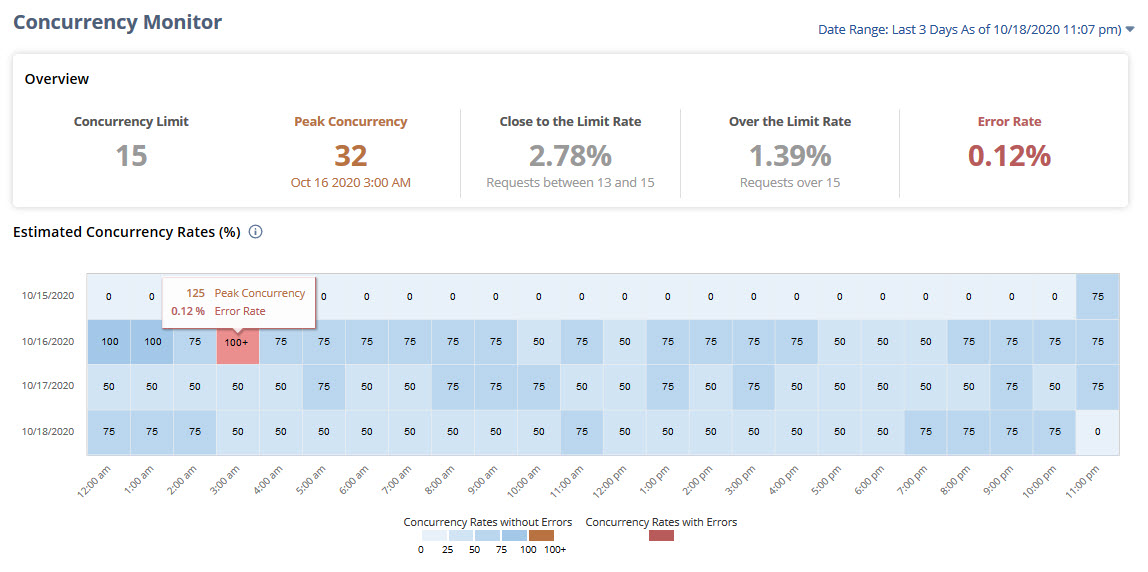Screen dimensions: 1148x572
Task: Click the Peak Concurrency value 32
Action: 351,155
